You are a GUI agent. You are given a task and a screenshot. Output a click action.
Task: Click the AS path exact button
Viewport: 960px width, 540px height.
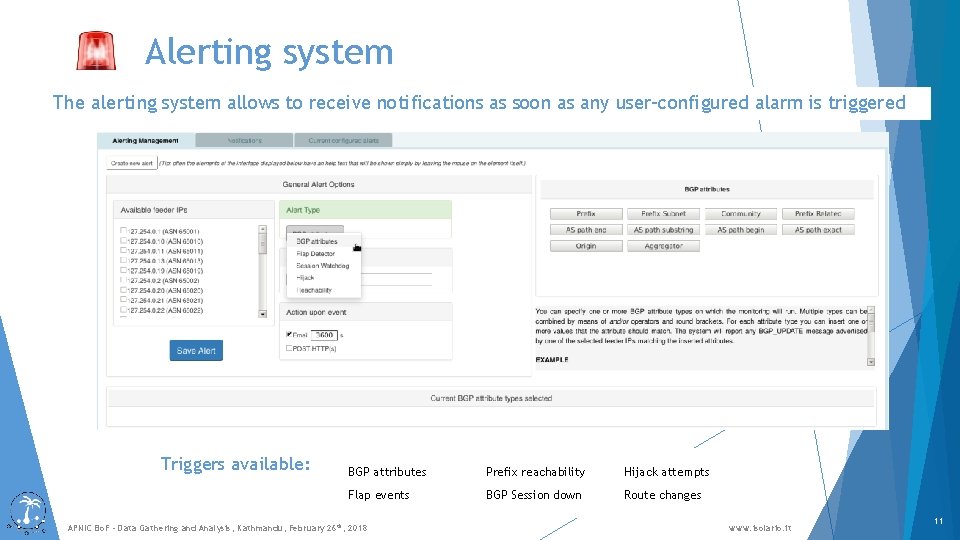click(x=818, y=230)
